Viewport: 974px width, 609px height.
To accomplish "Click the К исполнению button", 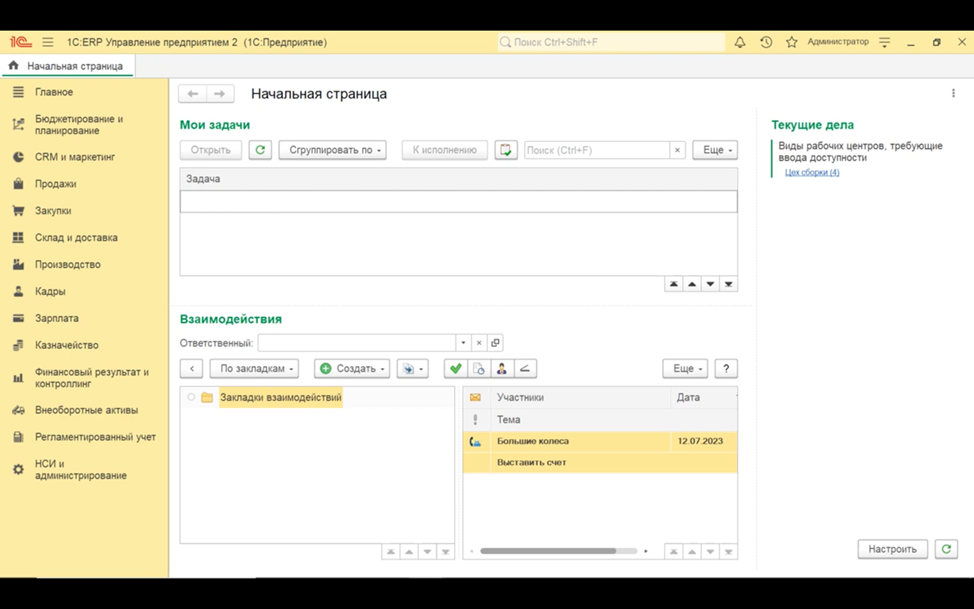I will tap(445, 150).
